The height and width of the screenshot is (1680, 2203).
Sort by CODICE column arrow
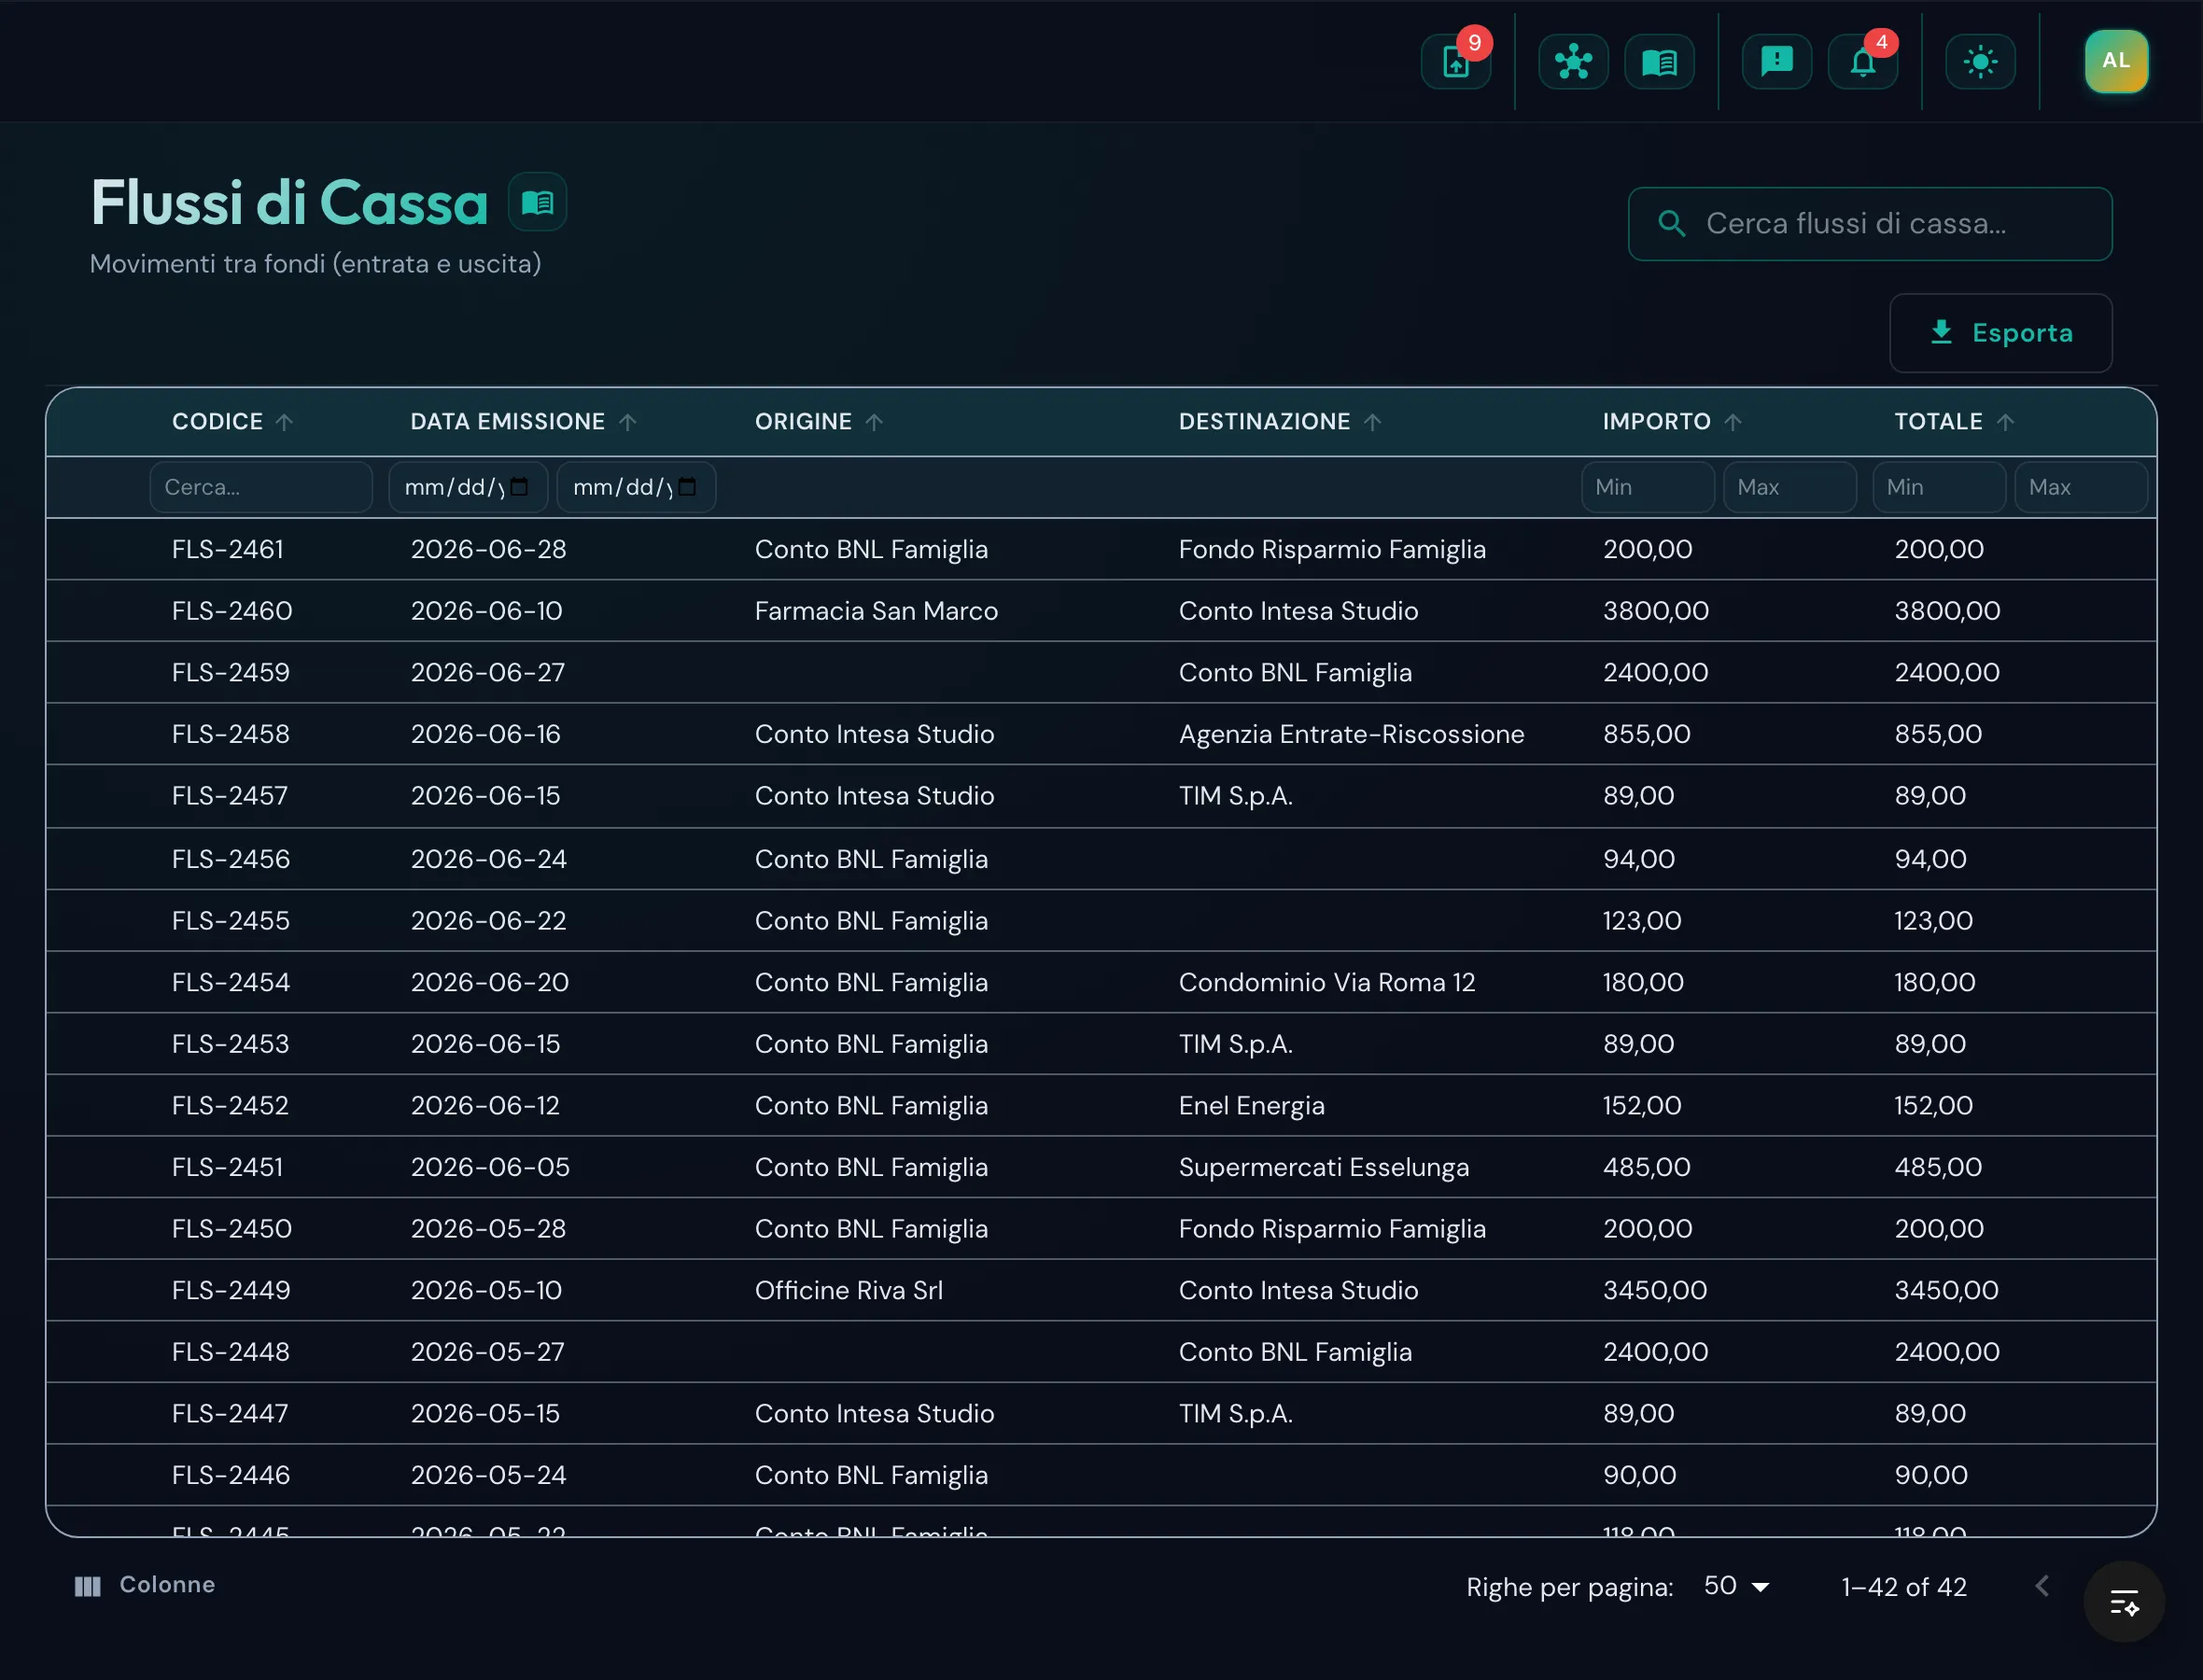pos(284,422)
